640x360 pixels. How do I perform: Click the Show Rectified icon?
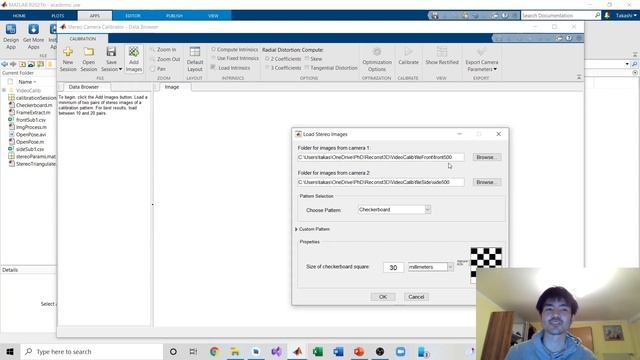tap(442, 52)
